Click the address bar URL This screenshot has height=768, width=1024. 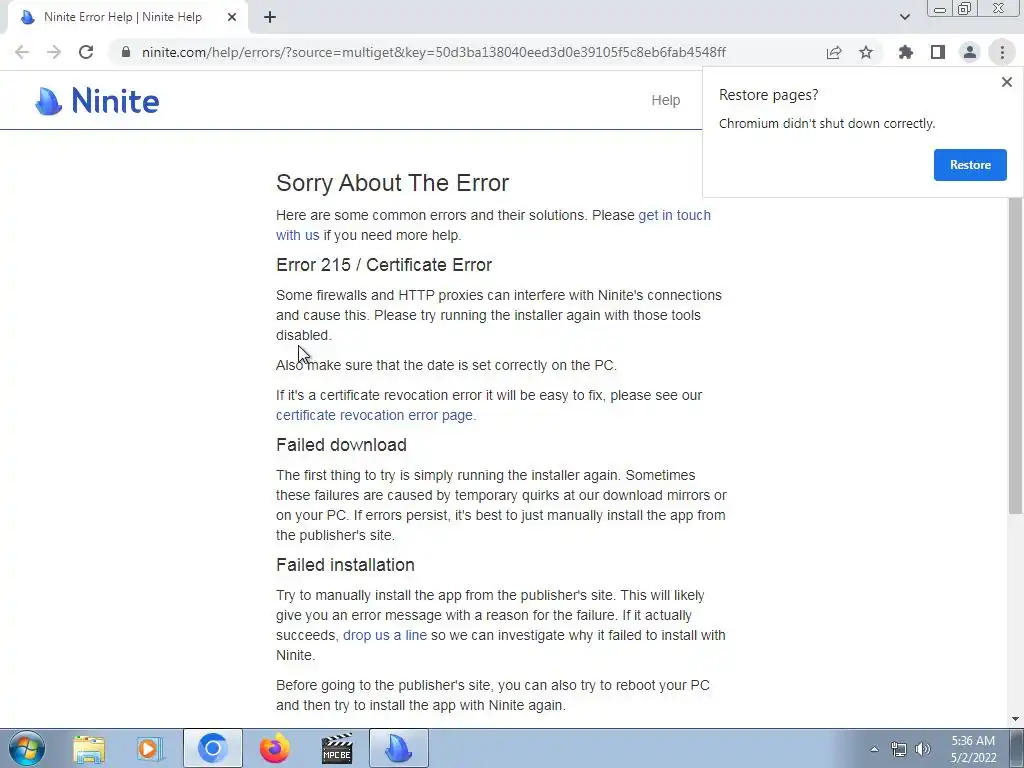[434, 52]
